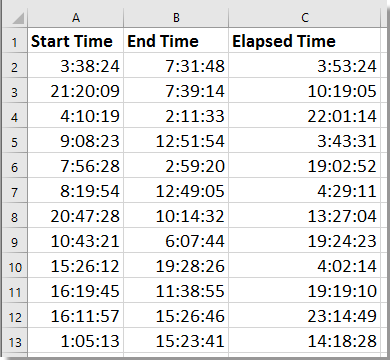
Task: Select row 13 header
Action: 15,341
